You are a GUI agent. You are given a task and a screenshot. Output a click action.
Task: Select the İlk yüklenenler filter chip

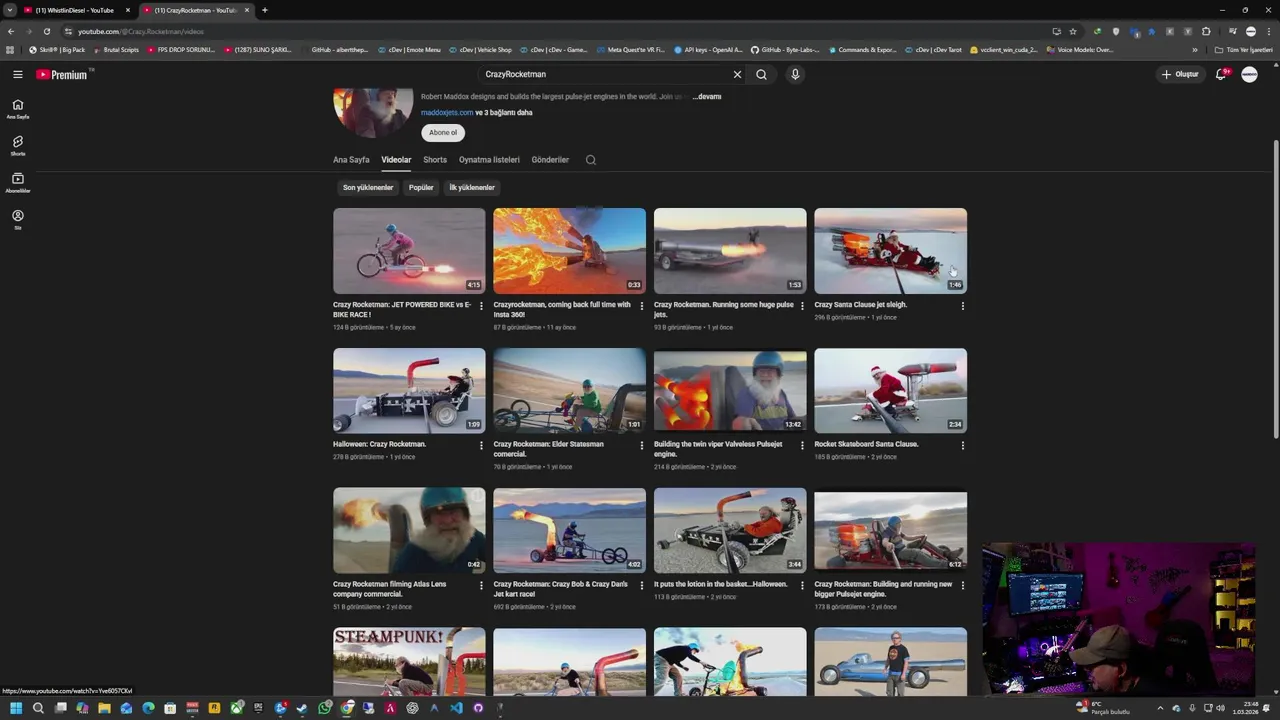pyautogui.click(x=472, y=187)
